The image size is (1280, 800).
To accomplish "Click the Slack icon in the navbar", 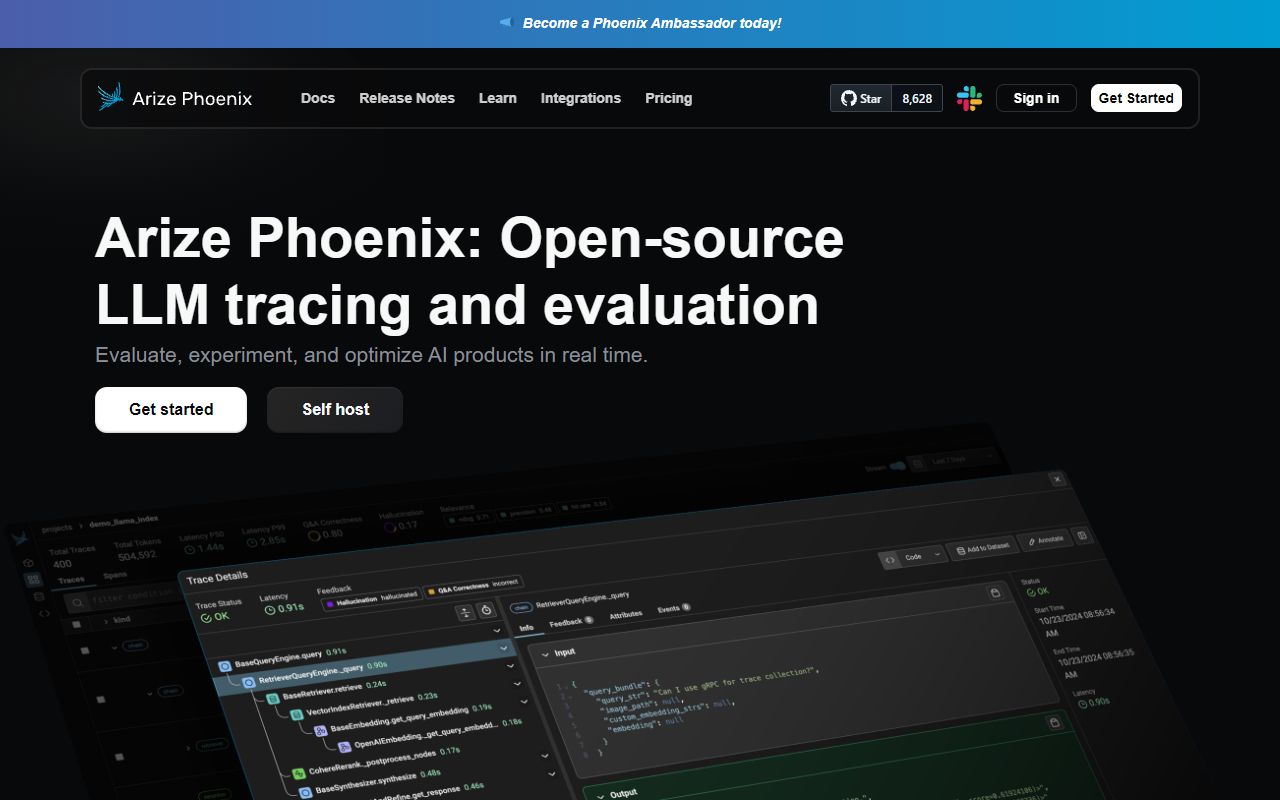I will coord(968,98).
